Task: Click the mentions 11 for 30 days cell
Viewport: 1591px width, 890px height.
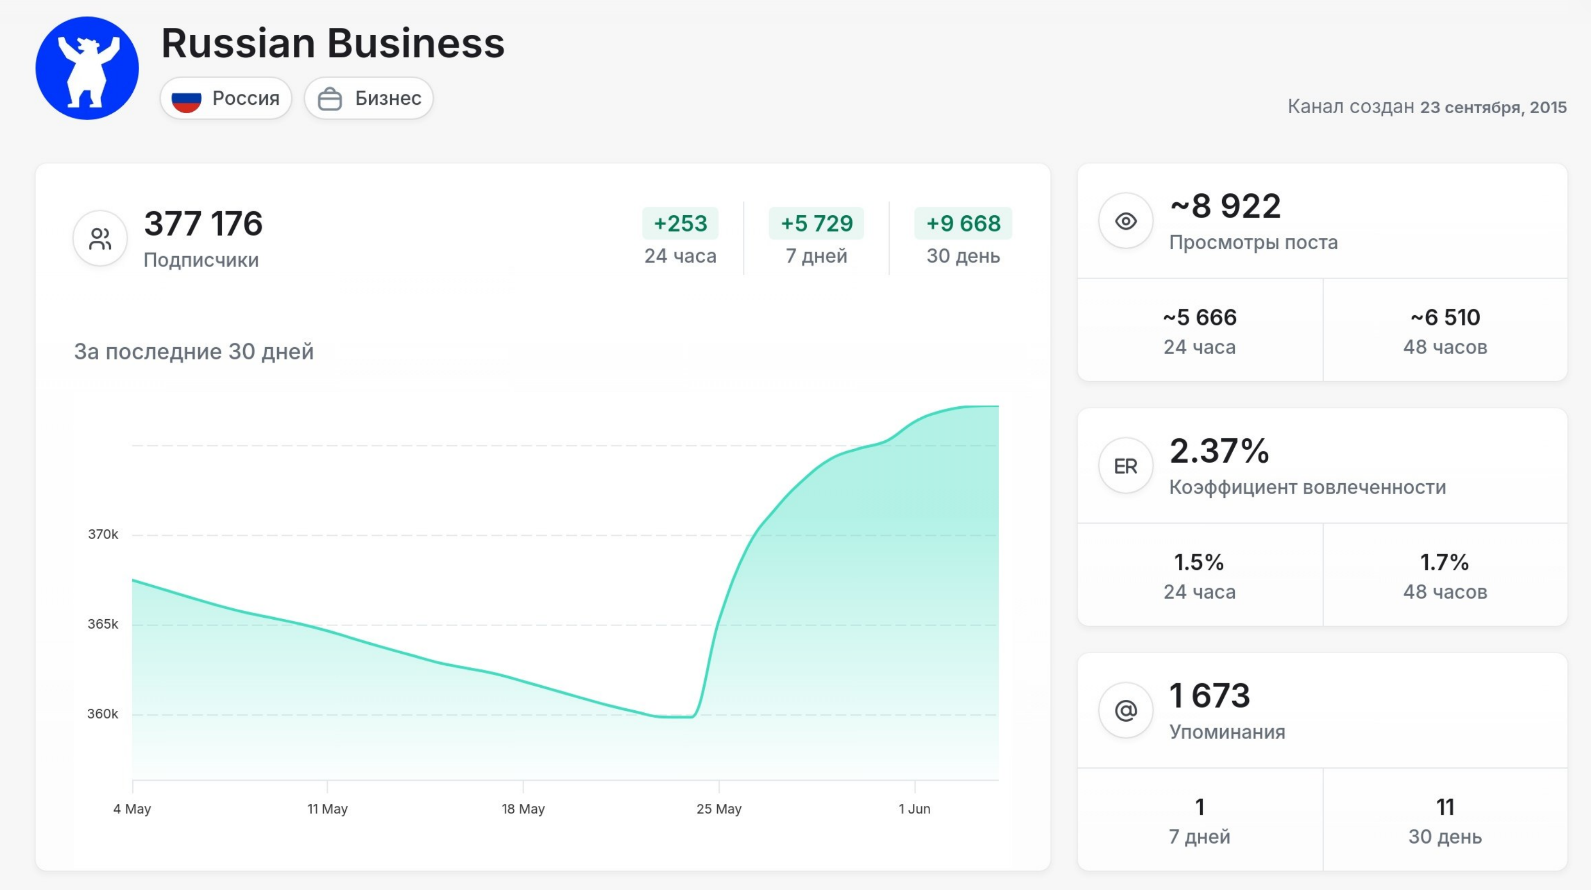Action: pyautogui.click(x=1445, y=820)
